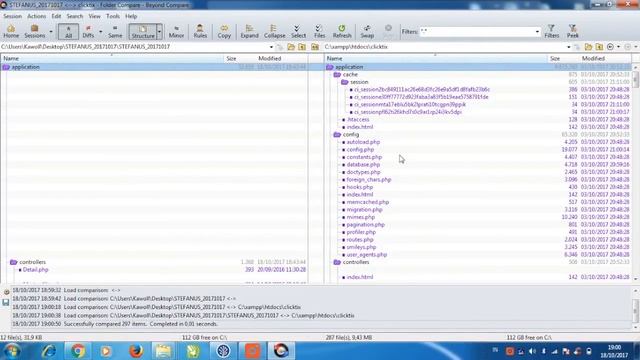Open the Structure dropdown arrow
The width and height of the screenshot is (640, 360).
tap(159, 31)
